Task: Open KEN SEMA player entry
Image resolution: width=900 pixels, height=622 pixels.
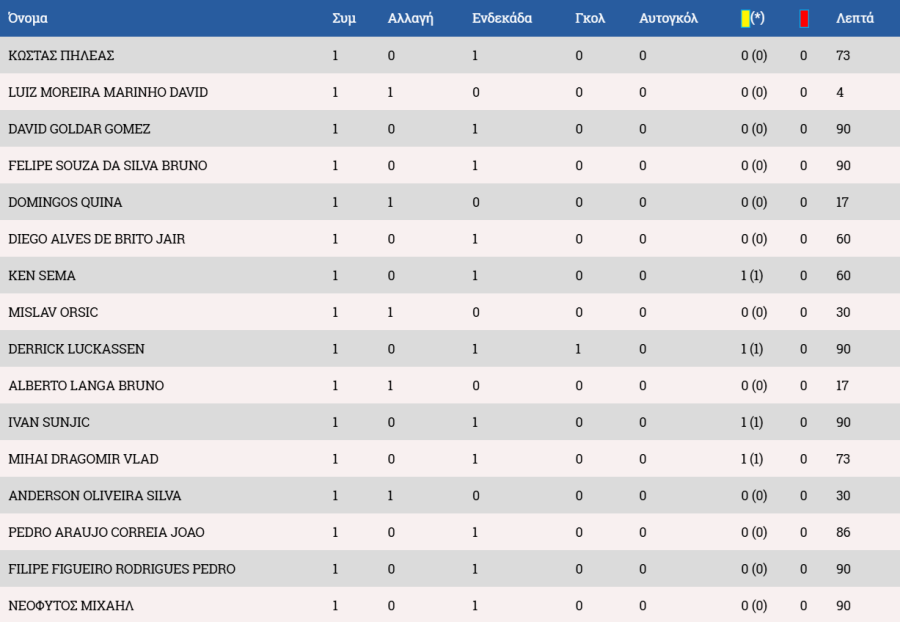Action: (x=42, y=275)
